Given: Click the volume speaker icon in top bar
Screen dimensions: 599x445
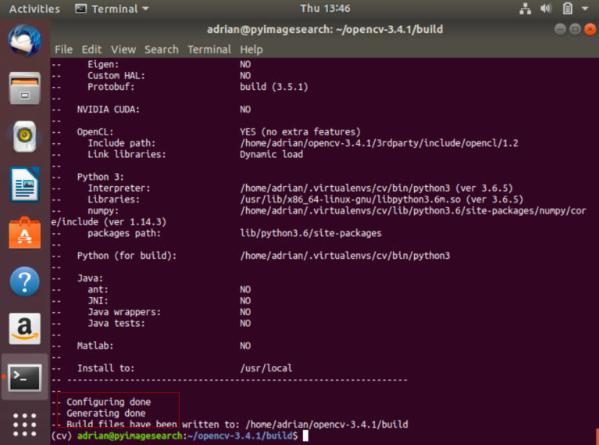Looking at the screenshot, I should pyautogui.click(x=546, y=8).
